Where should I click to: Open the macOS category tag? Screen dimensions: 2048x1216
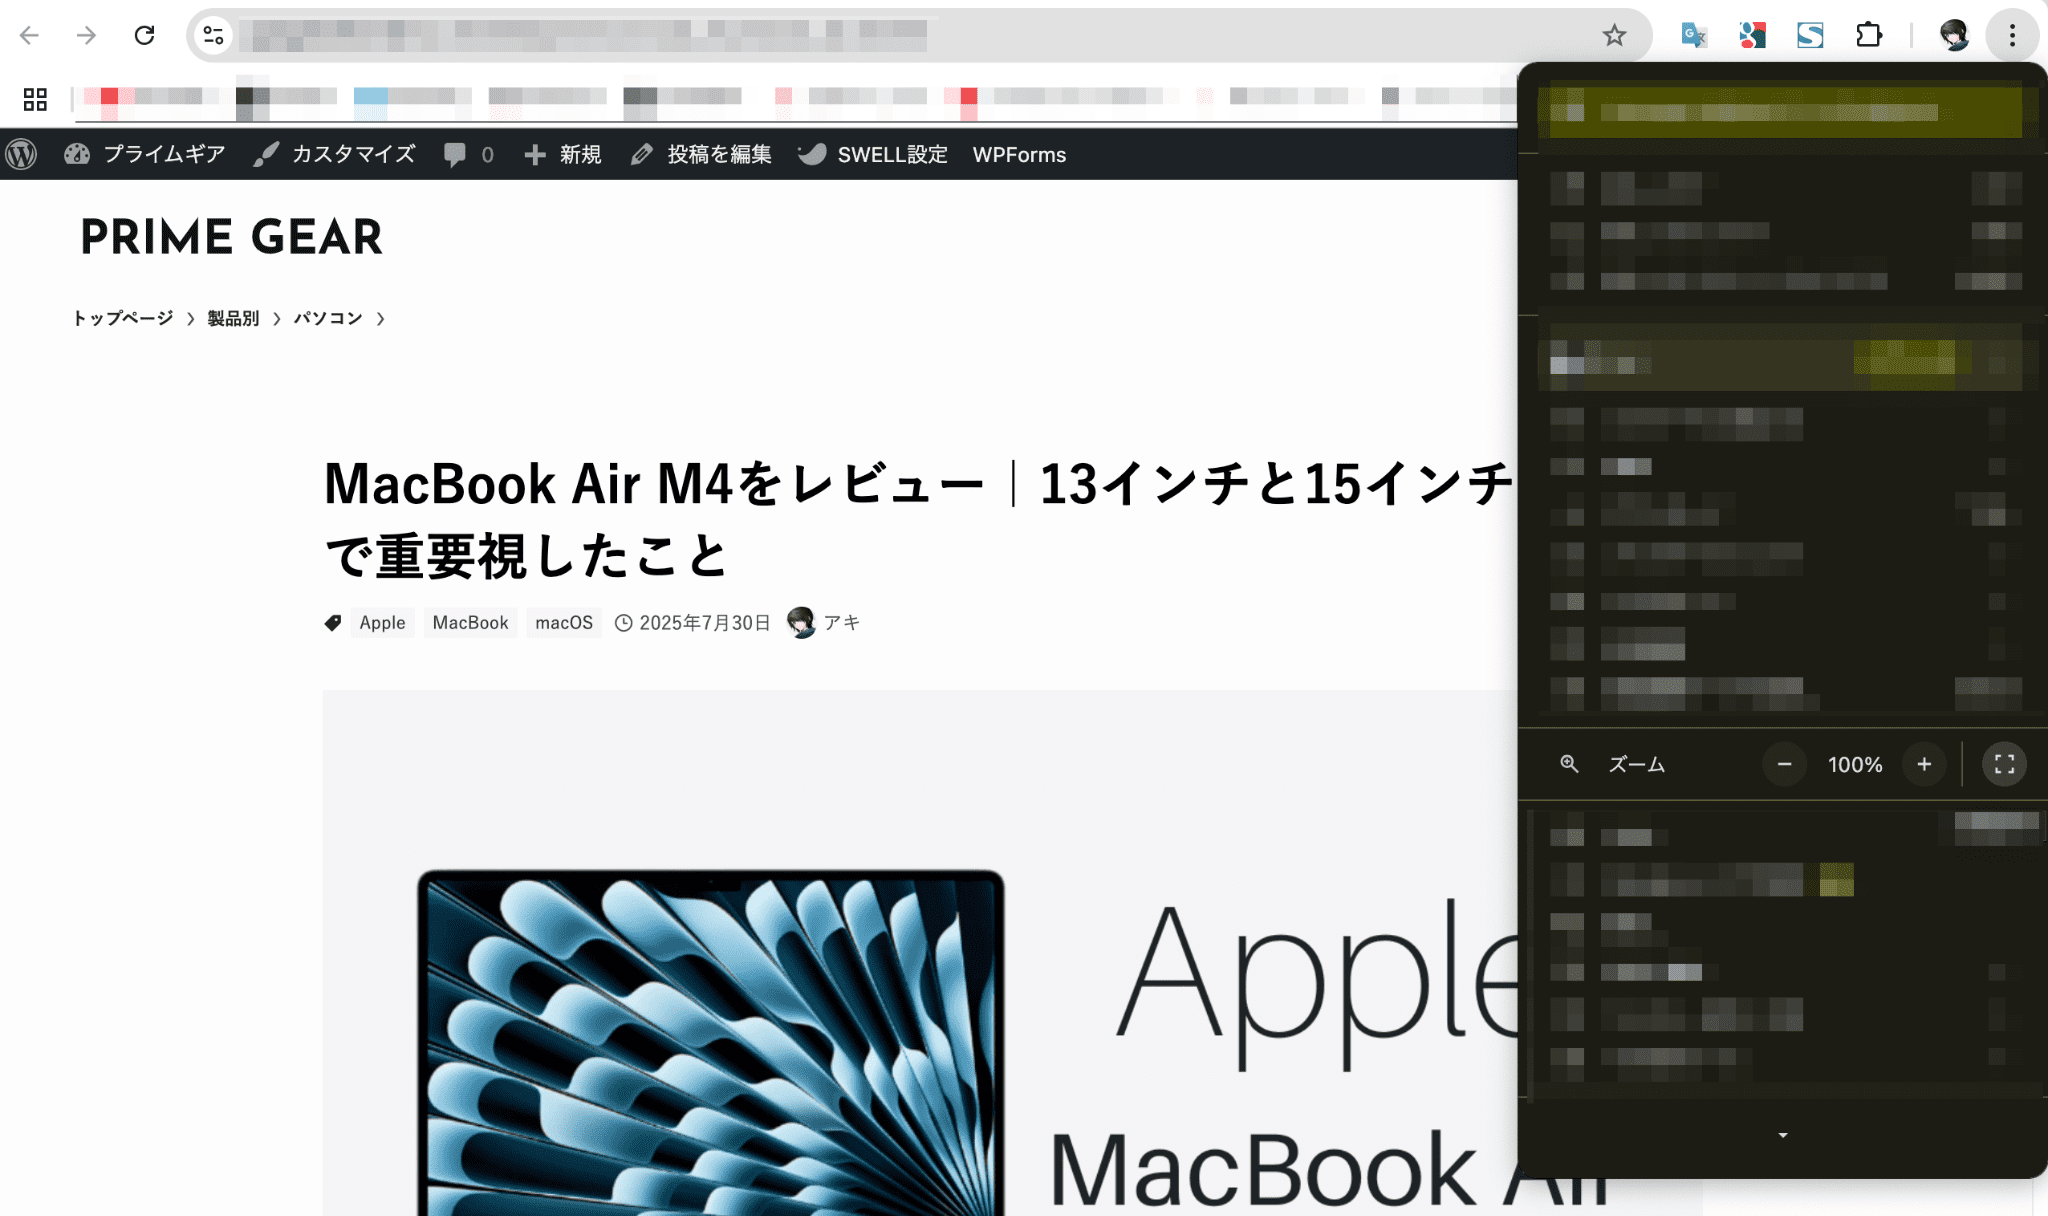[x=564, y=623]
